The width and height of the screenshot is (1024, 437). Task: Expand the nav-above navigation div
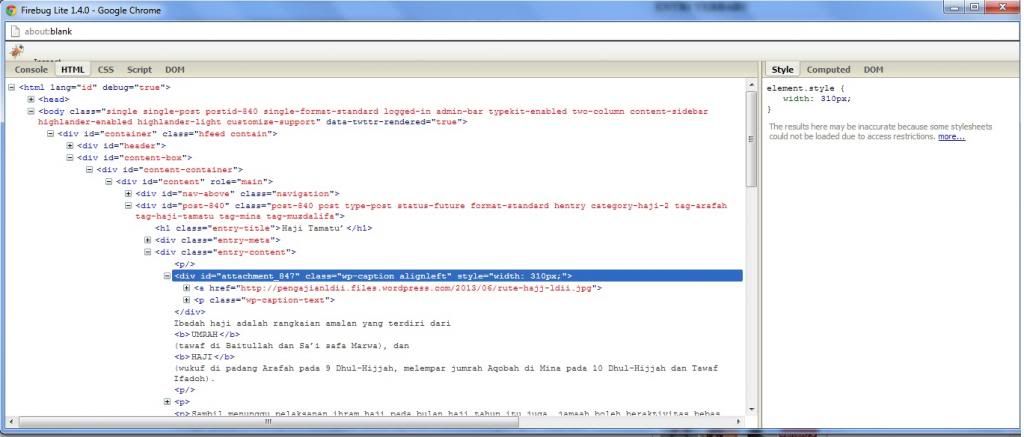pyautogui.click(x=128, y=193)
